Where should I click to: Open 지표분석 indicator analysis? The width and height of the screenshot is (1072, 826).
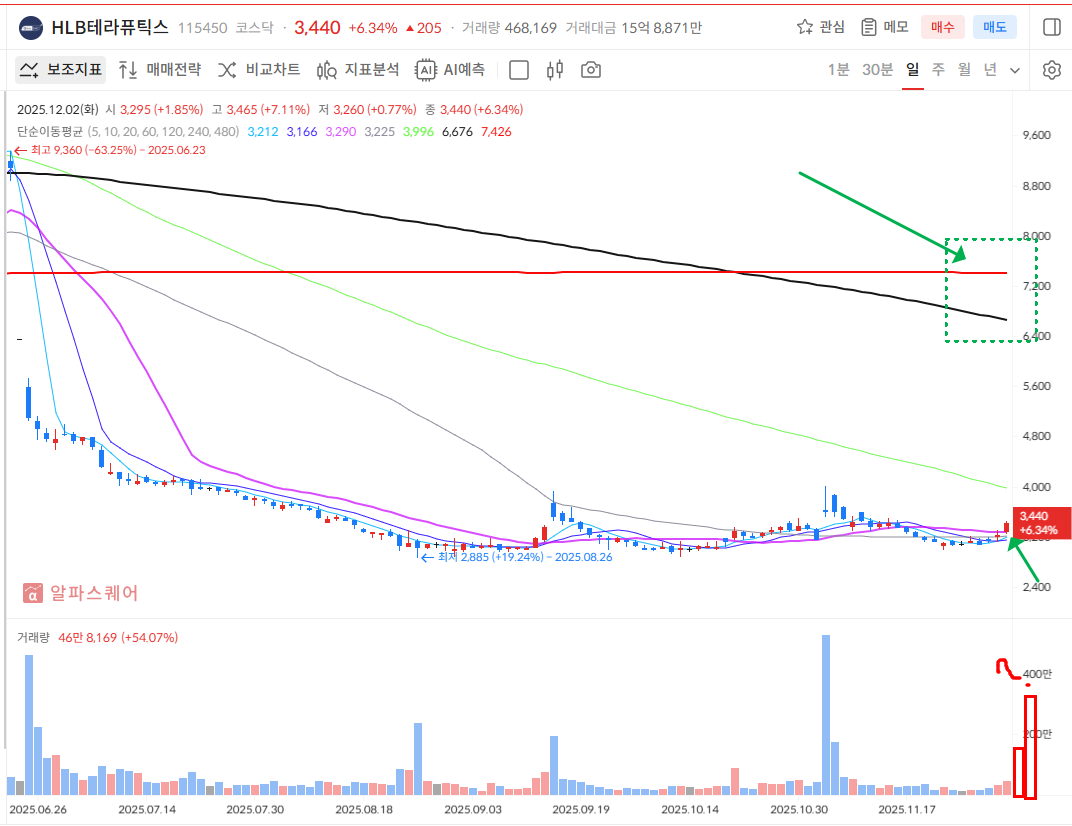357,70
